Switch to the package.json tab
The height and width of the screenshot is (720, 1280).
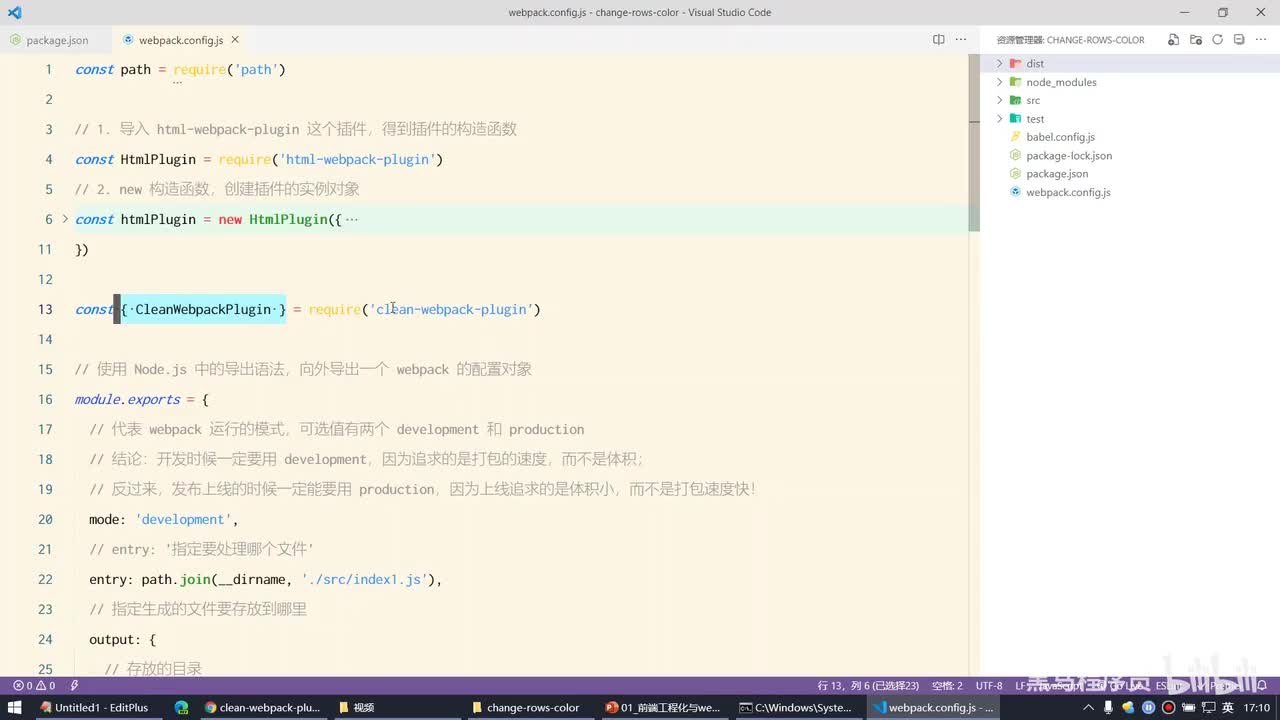[57, 40]
